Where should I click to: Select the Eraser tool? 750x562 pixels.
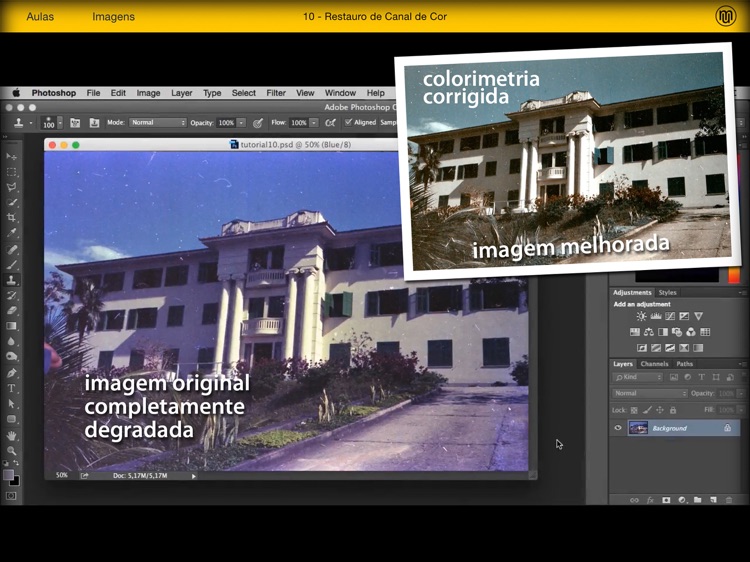(x=11, y=310)
